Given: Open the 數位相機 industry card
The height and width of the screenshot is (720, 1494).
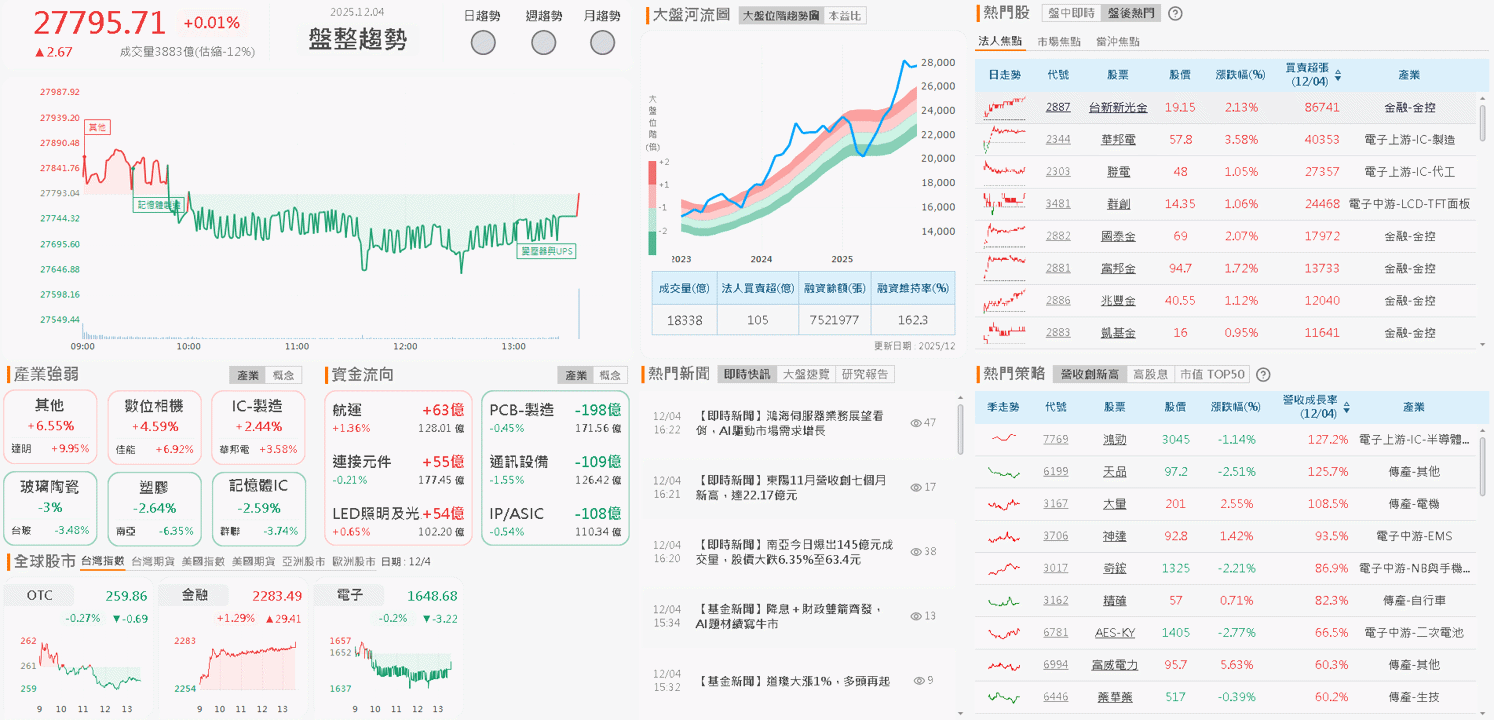Looking at the screenshot, I should point(153,427).
